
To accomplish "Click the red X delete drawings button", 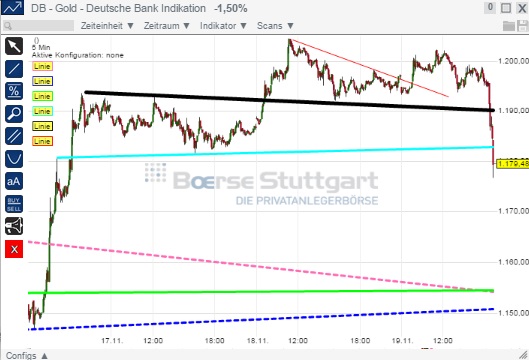I will pos(14,249).
